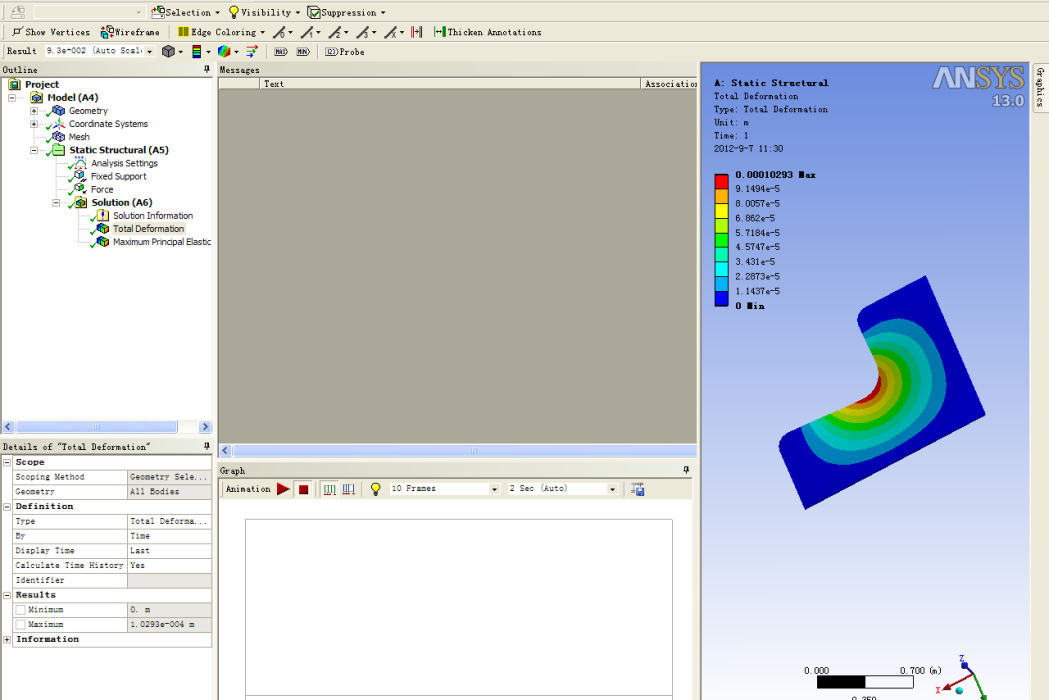The width and height of the screenshot is (1049, 700).
Task: Click the edge connection X icon
Action: pos(393,31)
